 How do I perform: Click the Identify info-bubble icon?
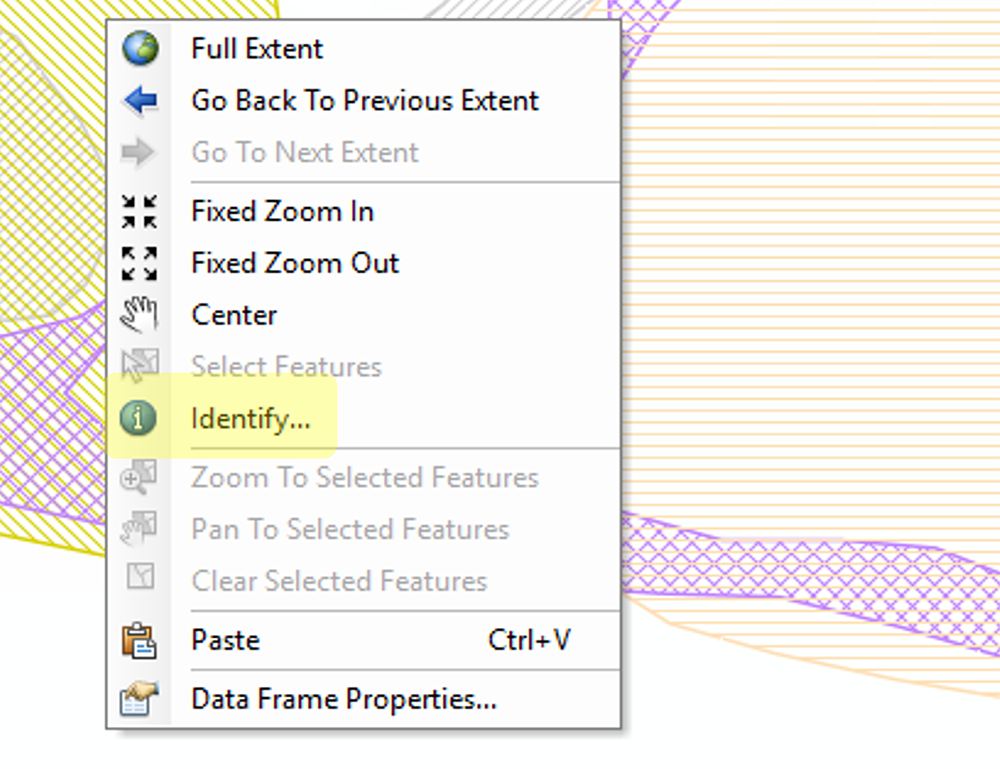pos(140,418)
